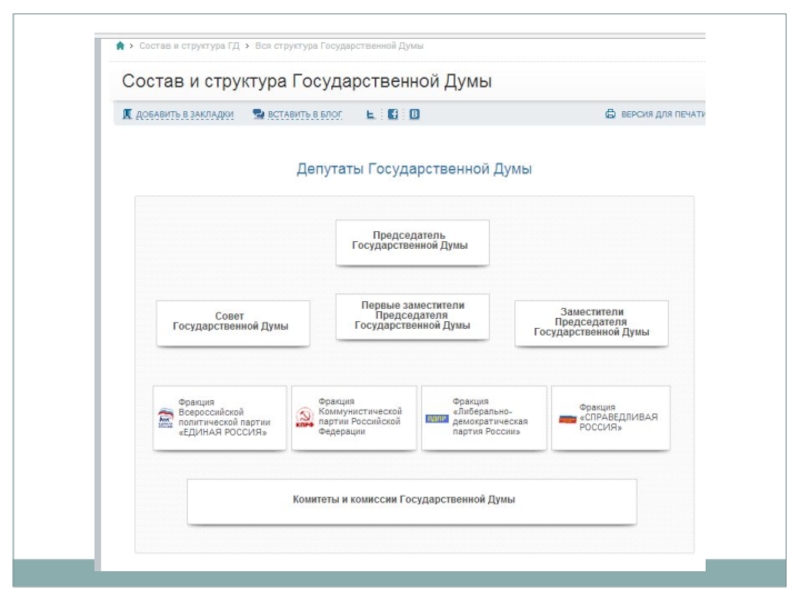The height and width of the screenshot is (600, 800).
Task: Share the page via the VKontakte icon
Action: [414, 114]
